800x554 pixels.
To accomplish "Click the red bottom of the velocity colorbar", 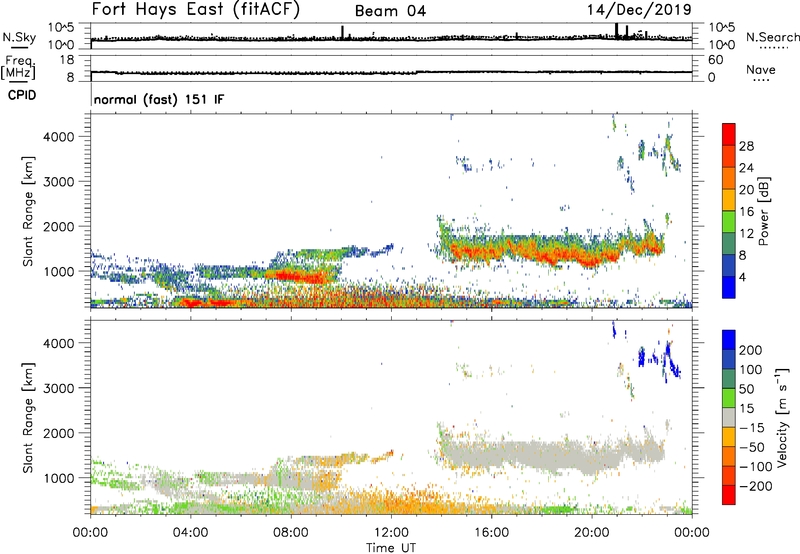I will [729, 495].
